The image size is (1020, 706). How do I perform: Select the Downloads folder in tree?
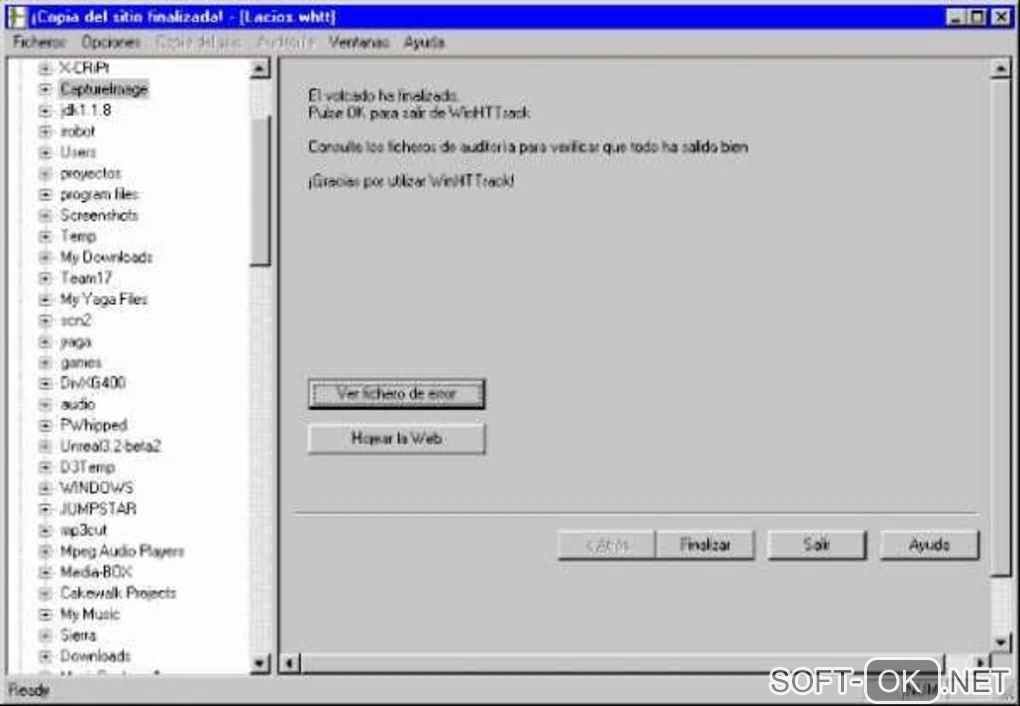96,656
